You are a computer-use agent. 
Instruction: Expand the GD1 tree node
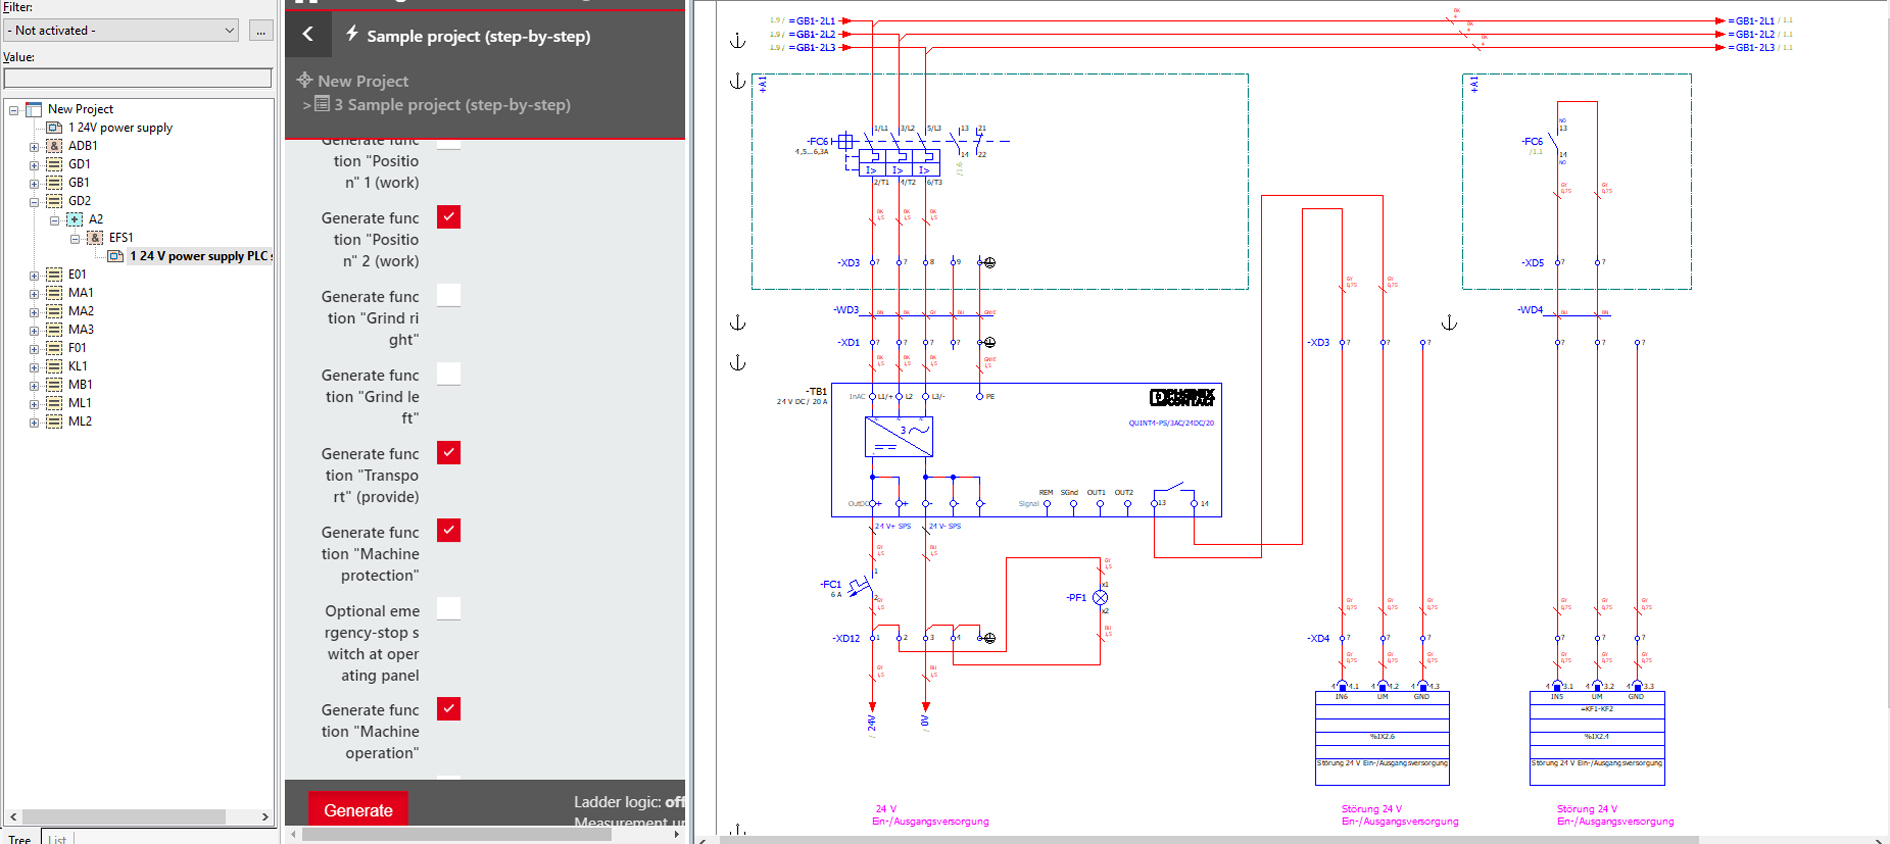[34, 165]
